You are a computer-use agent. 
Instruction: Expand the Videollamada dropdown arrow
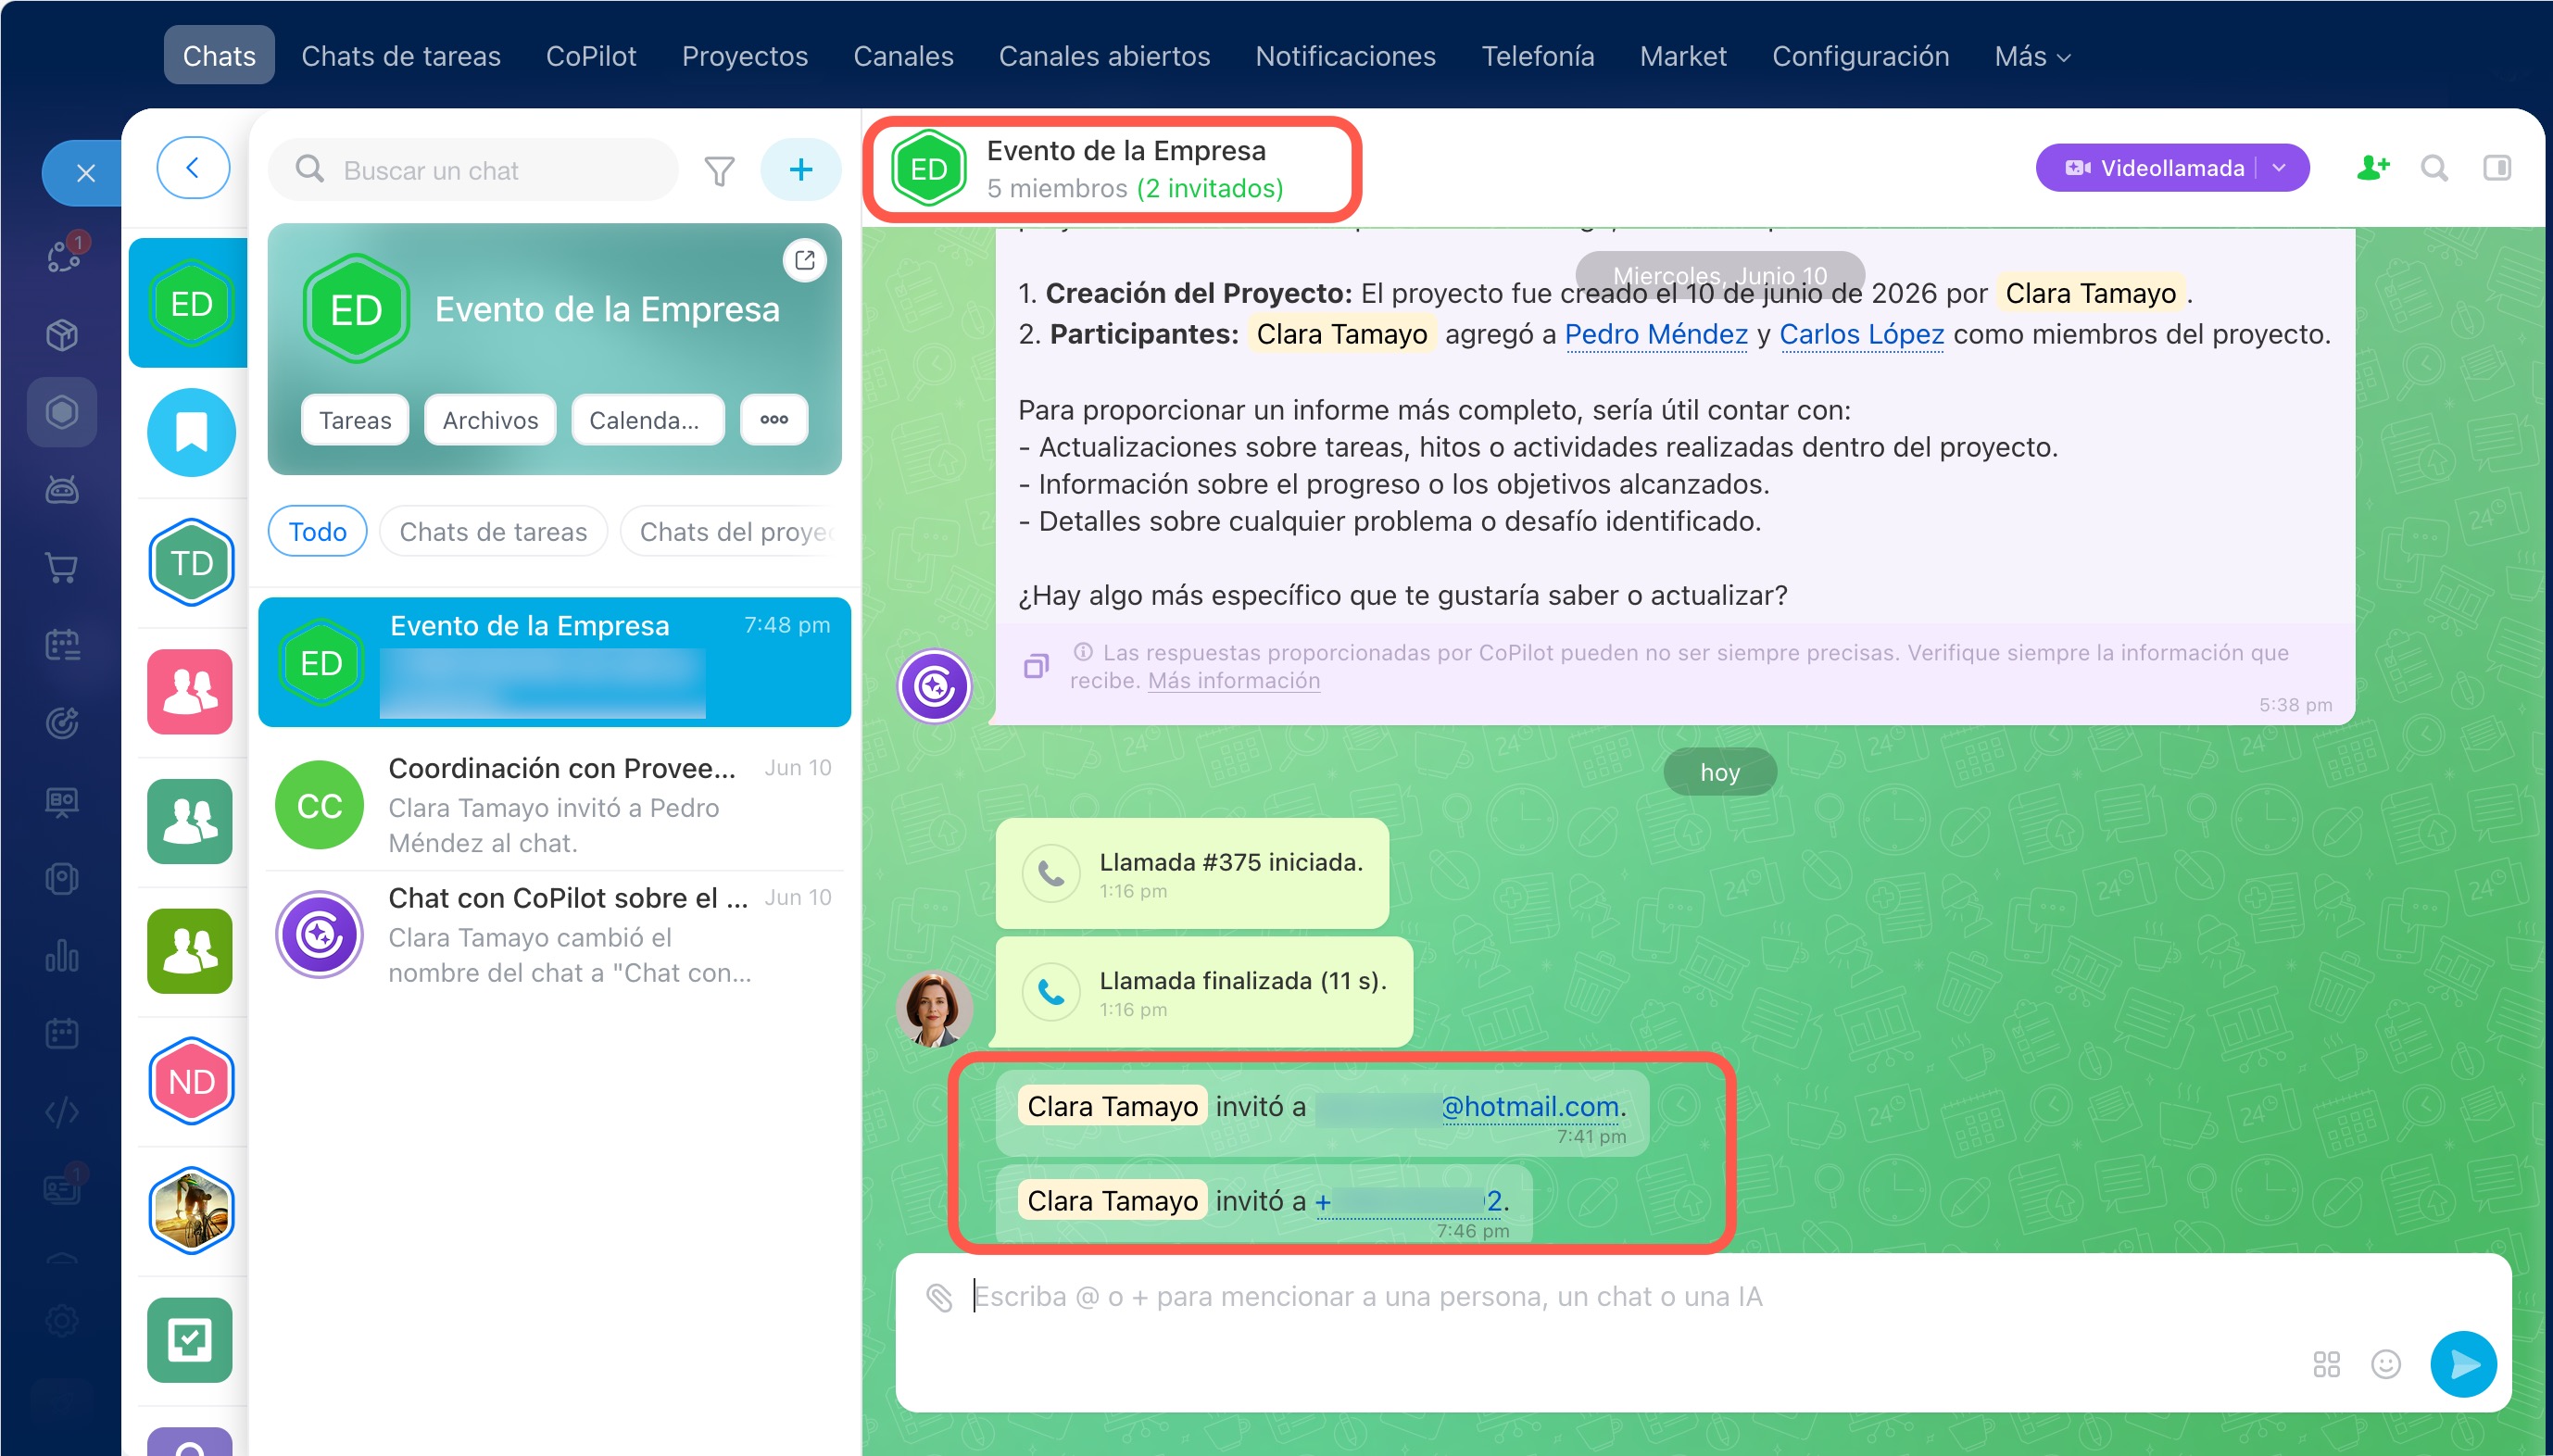[2280, 168]
